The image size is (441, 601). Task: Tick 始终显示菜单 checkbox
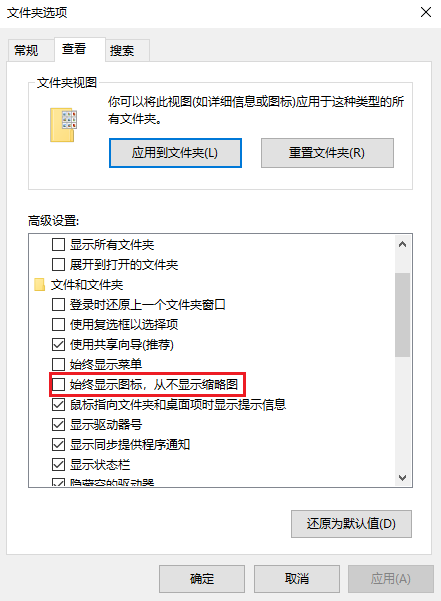(x=58, y=364)
